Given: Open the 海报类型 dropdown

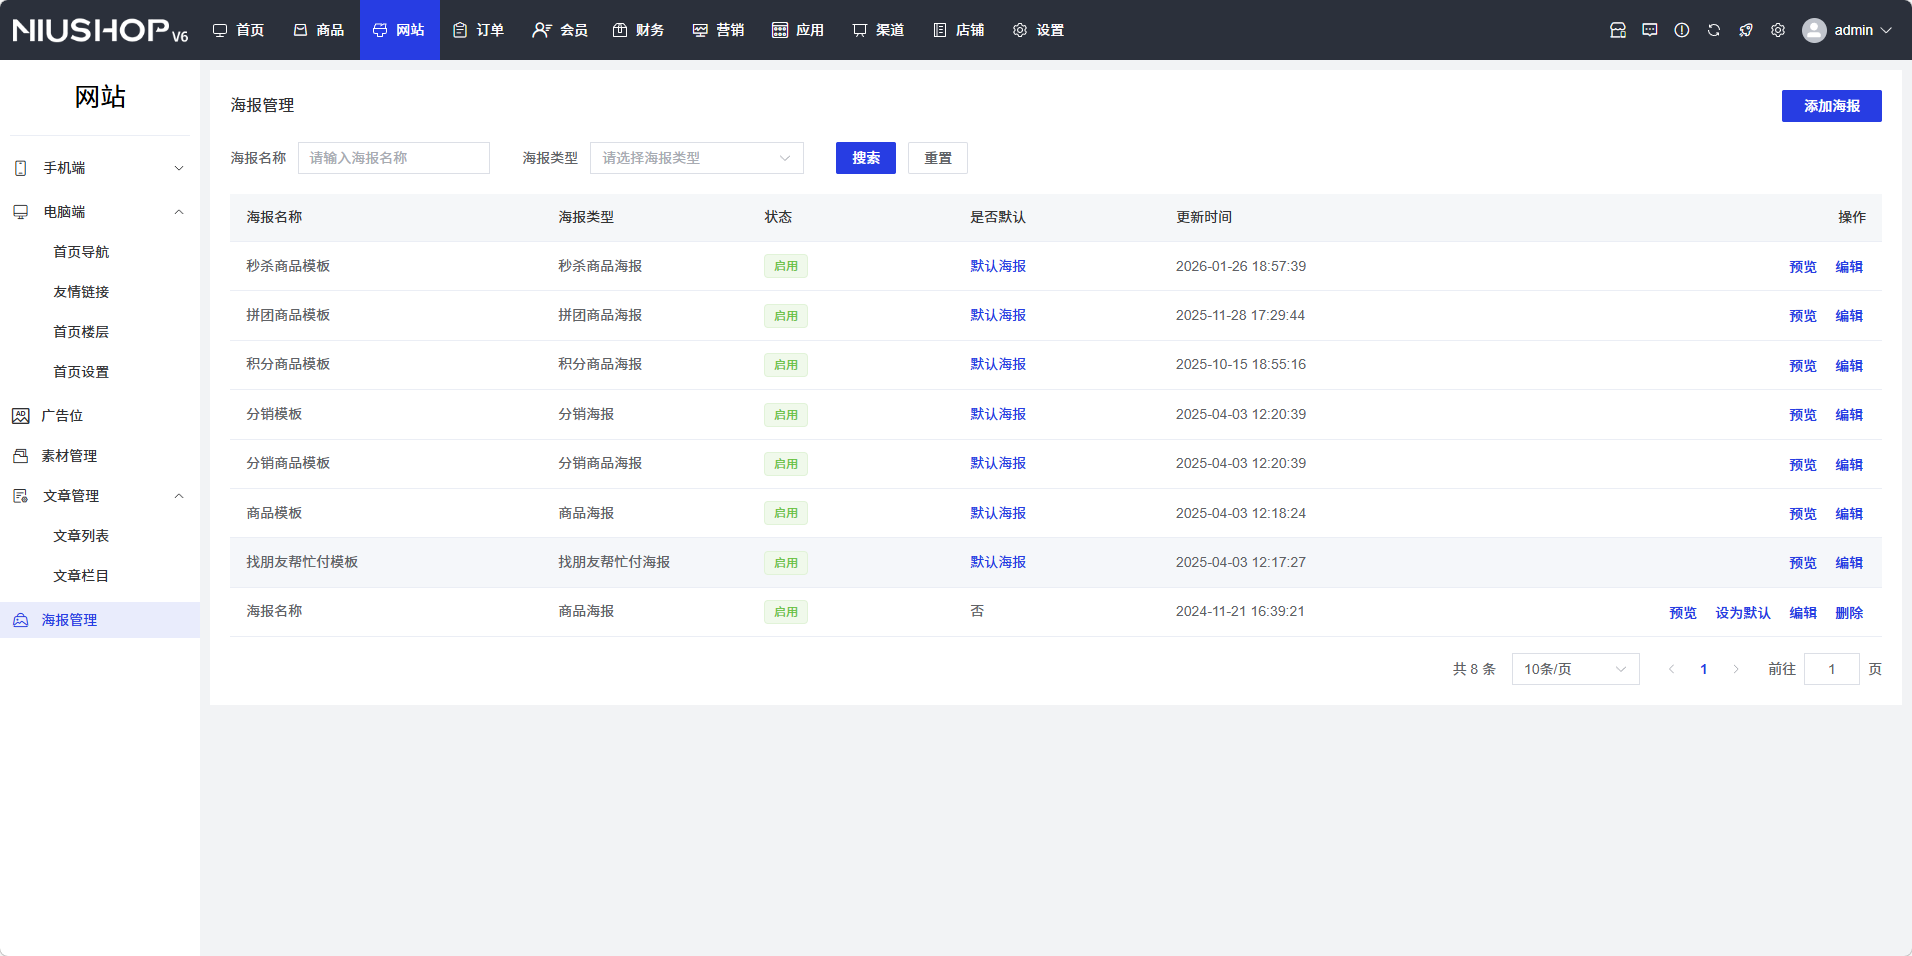Looking at the screenshot, I should click(696, 158).
